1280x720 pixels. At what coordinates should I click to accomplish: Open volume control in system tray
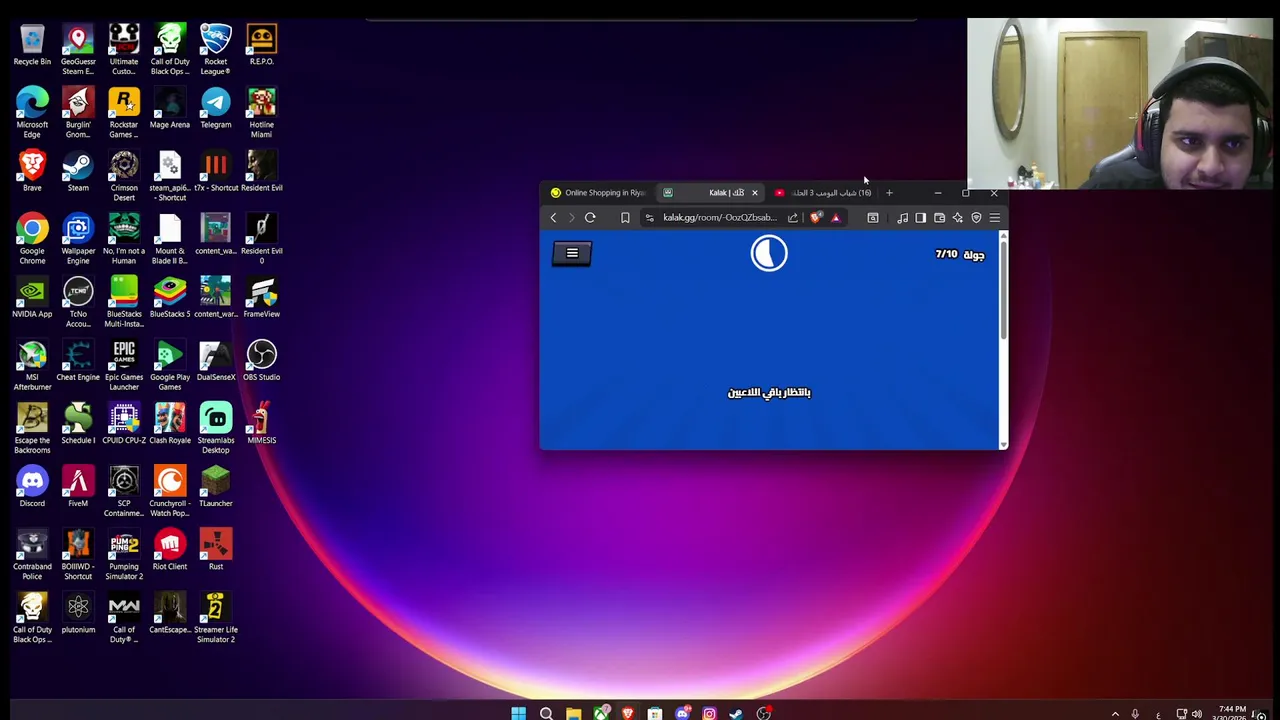1197,714
